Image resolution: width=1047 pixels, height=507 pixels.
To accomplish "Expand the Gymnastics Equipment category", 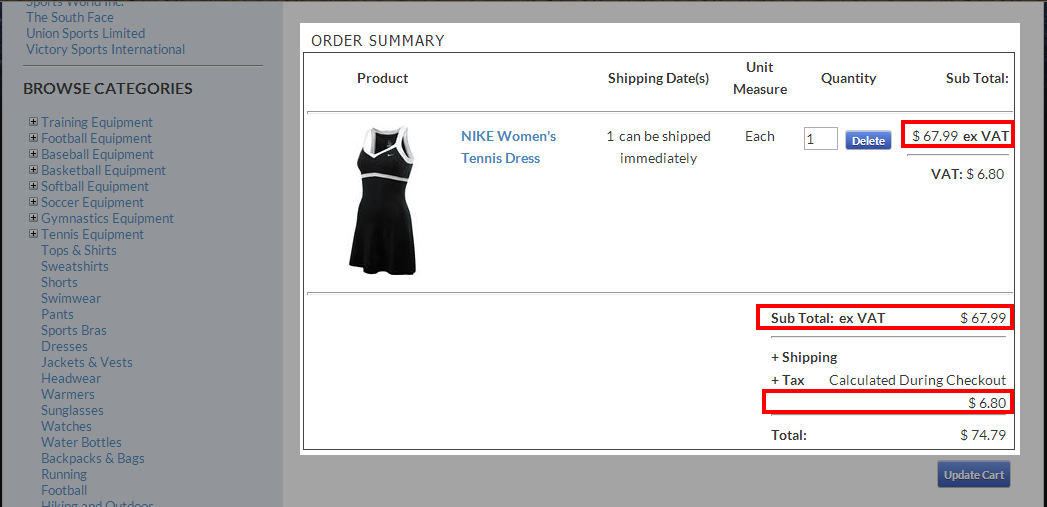I will click(33, 218).
